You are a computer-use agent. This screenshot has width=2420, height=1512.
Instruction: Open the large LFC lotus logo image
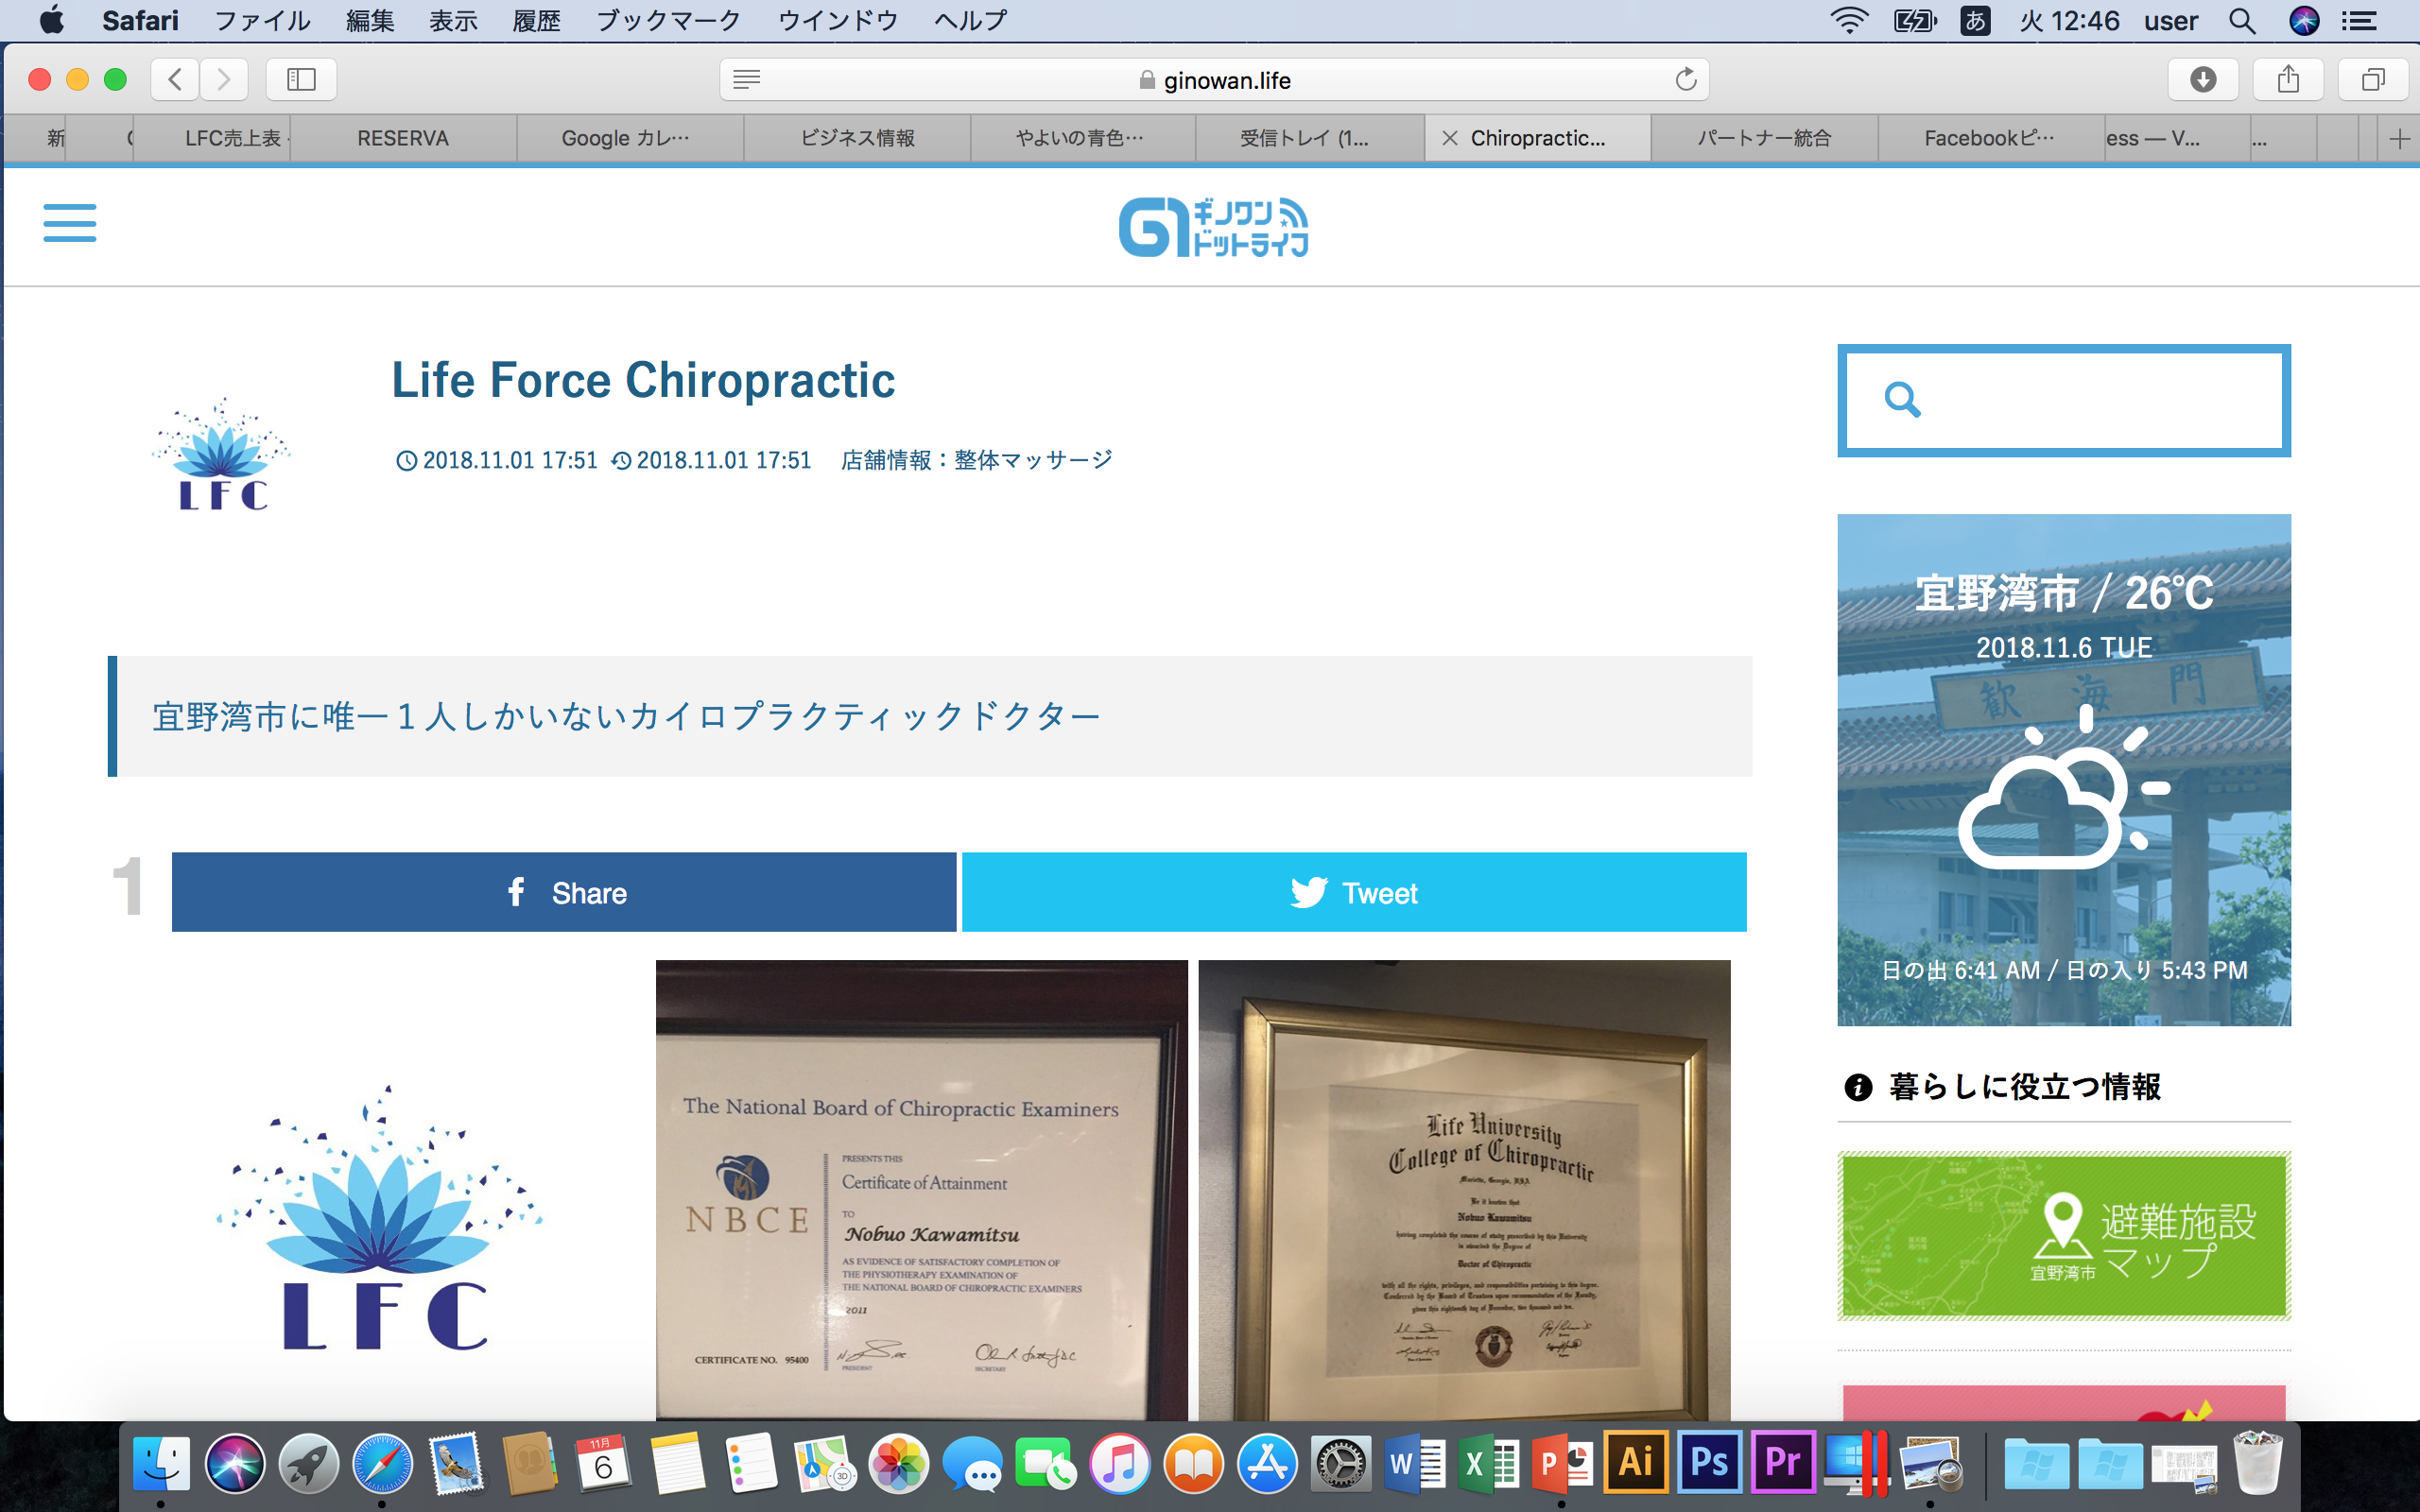point(382,1218)
